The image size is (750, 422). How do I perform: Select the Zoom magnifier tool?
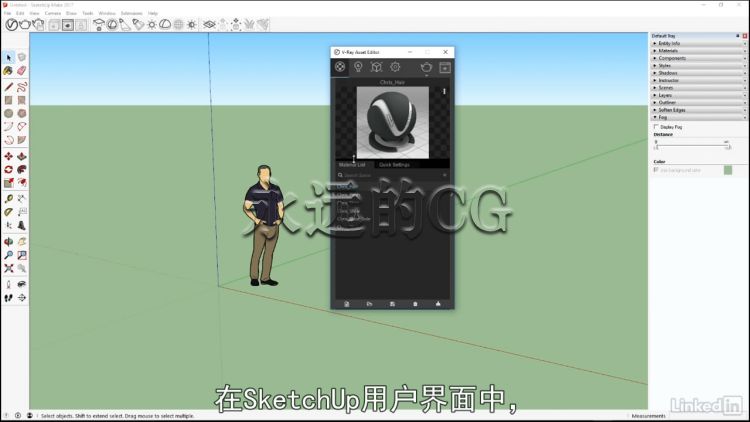click(9, 255)
